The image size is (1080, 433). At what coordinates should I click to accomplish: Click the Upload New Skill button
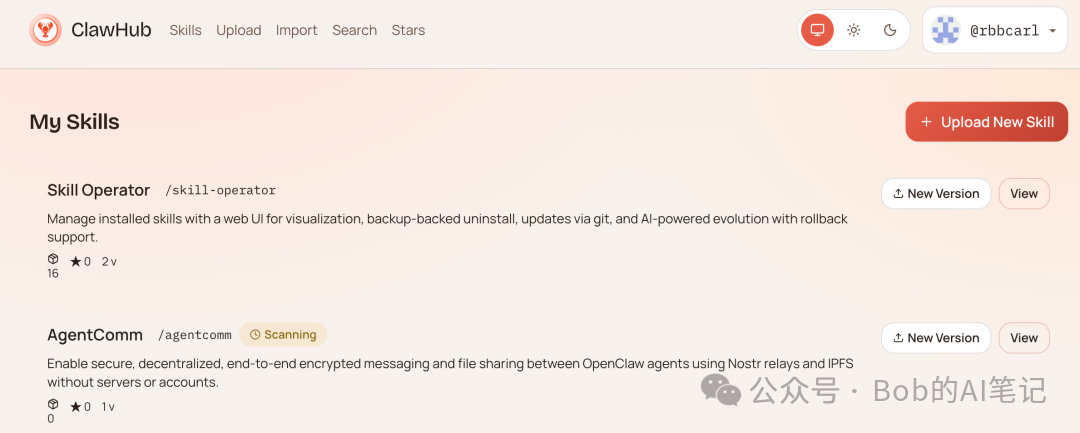point(985,122)
